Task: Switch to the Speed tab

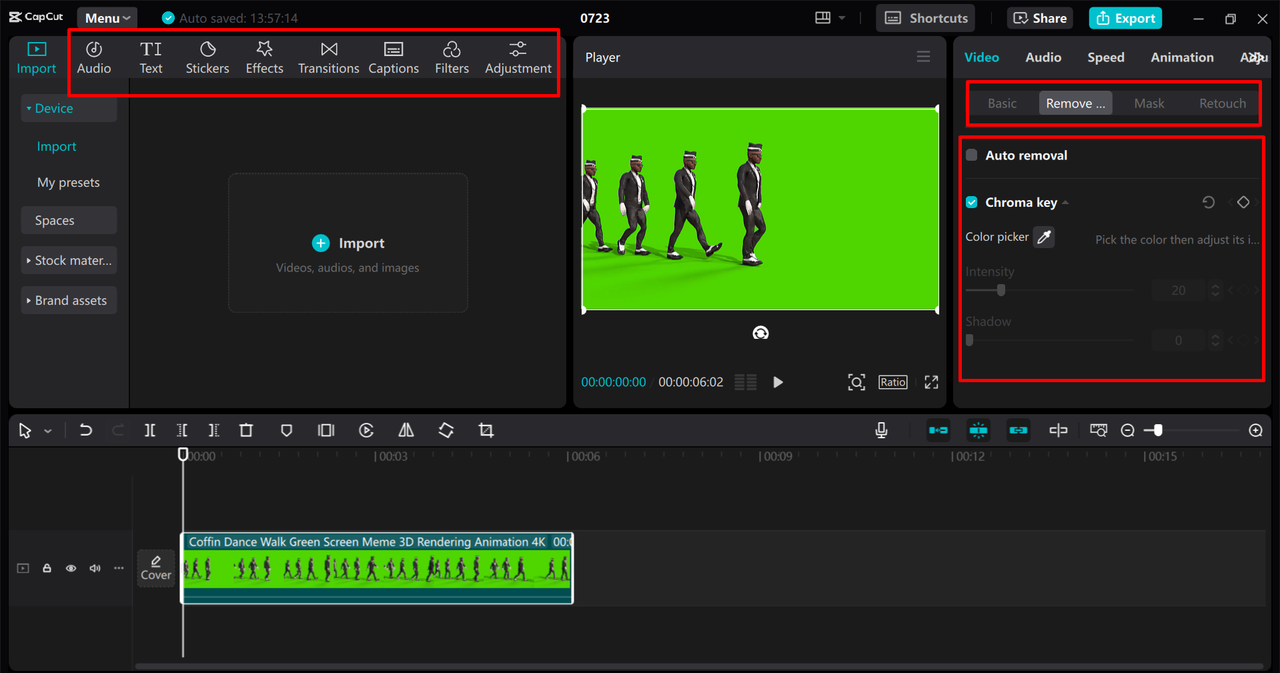Action: point(1106,57)
